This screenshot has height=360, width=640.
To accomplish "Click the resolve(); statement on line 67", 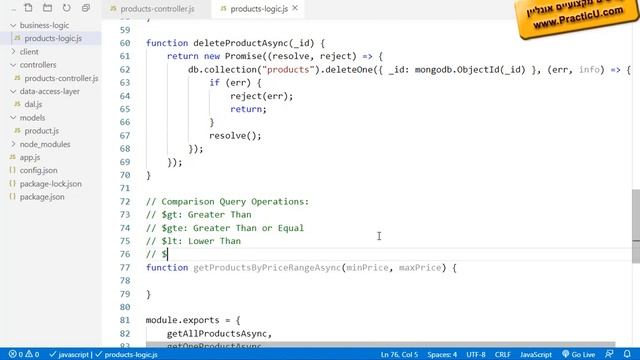I will tap(235, 136).
